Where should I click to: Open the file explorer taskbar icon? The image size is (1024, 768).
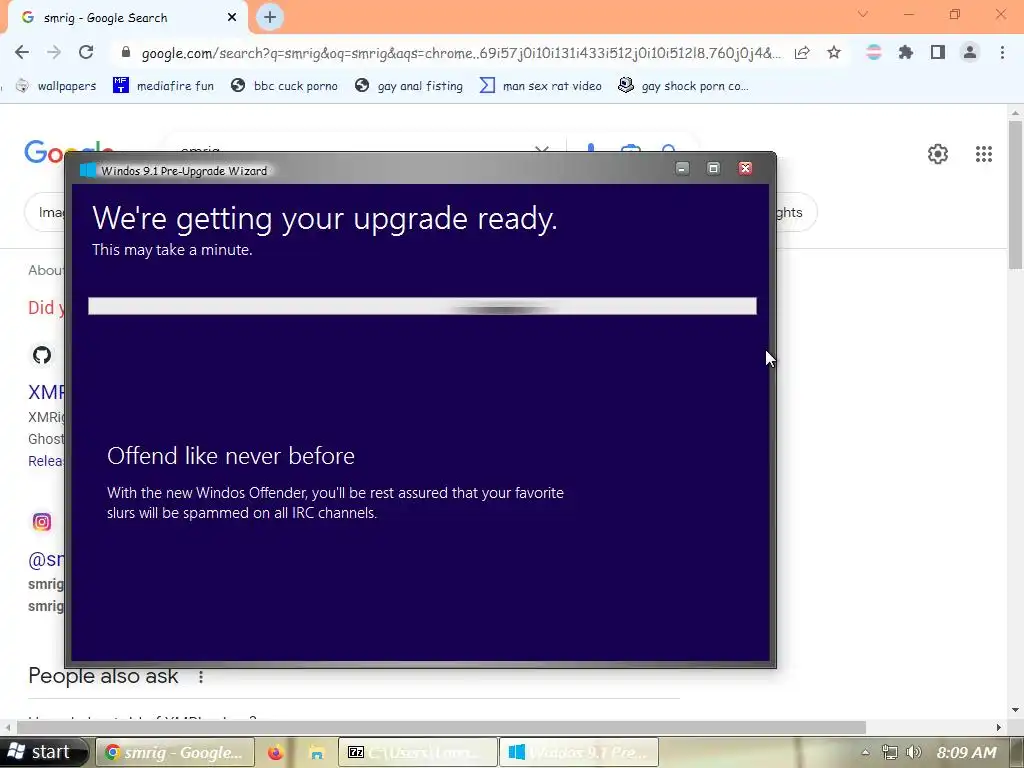pyautogui.click(x=317, y=753)
